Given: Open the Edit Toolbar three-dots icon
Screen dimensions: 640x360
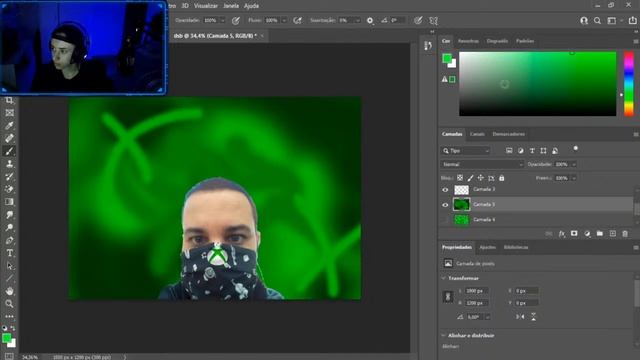Looking at the screenshot, I should point(9,316).
